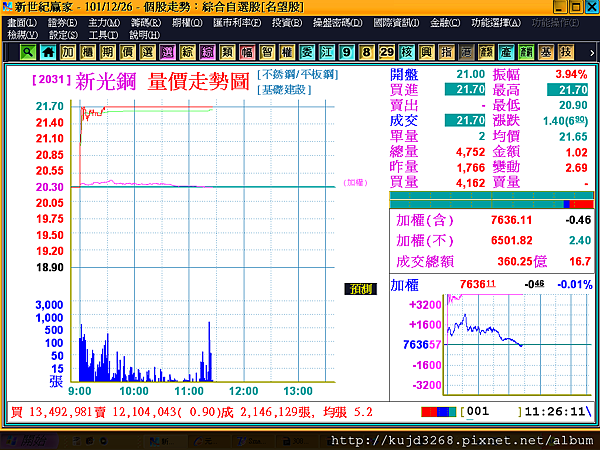Open the 說明(H) help menu

tap(144, 35)
